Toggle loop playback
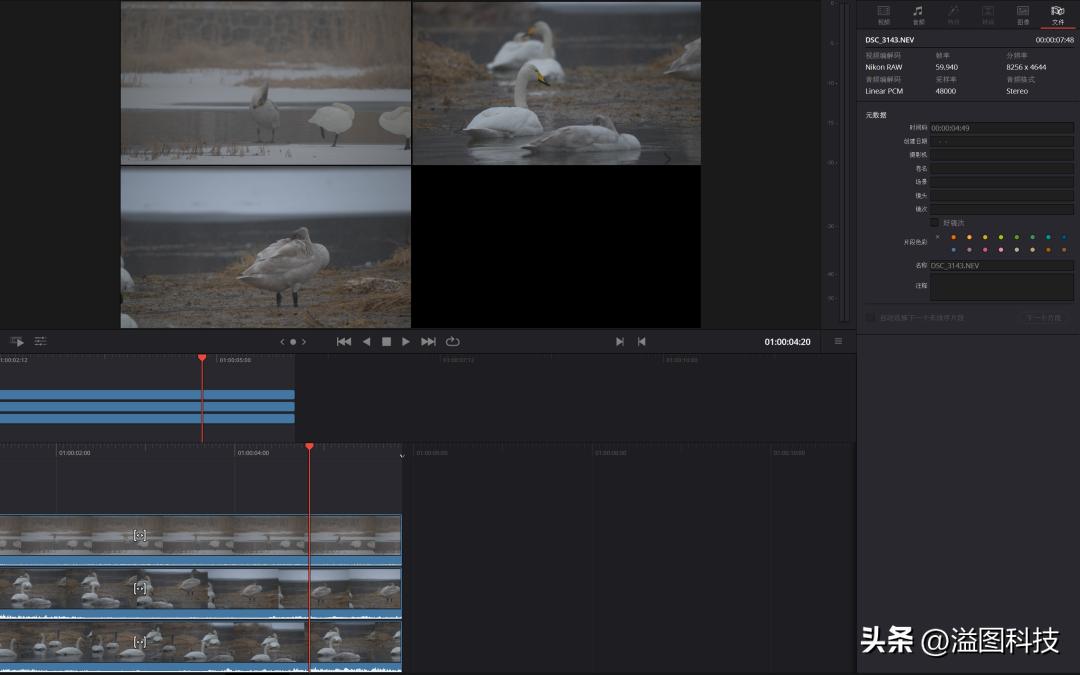 [x=453, y=342]
